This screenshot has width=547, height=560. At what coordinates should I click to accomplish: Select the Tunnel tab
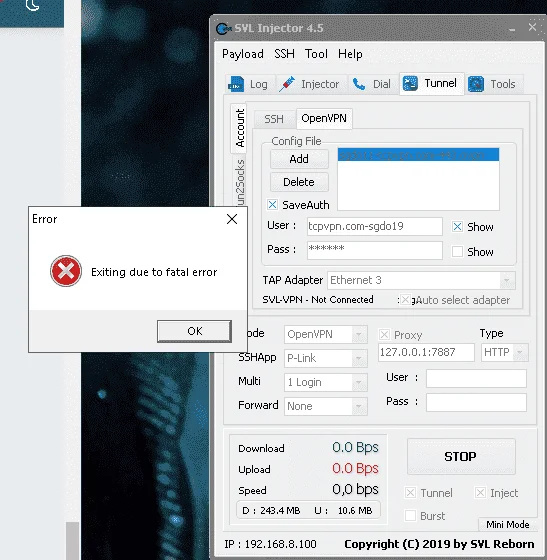(432, 84)
